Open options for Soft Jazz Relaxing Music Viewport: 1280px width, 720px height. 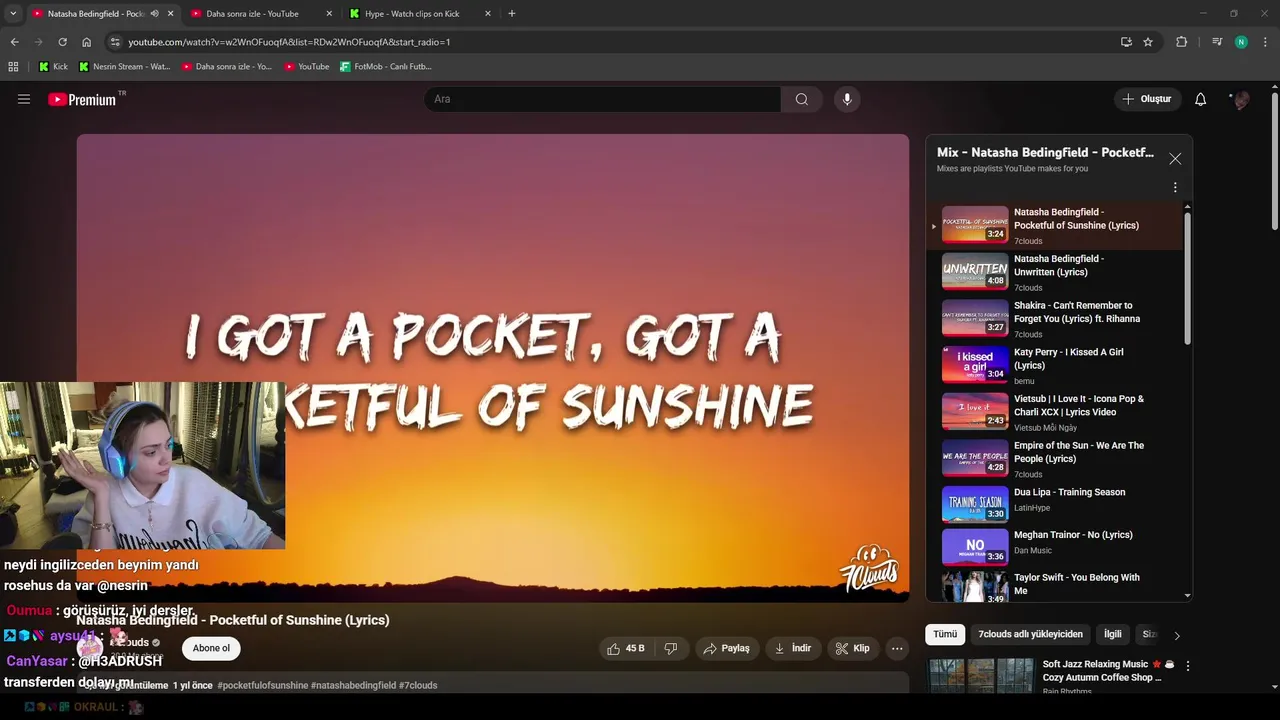[1188, 666]
